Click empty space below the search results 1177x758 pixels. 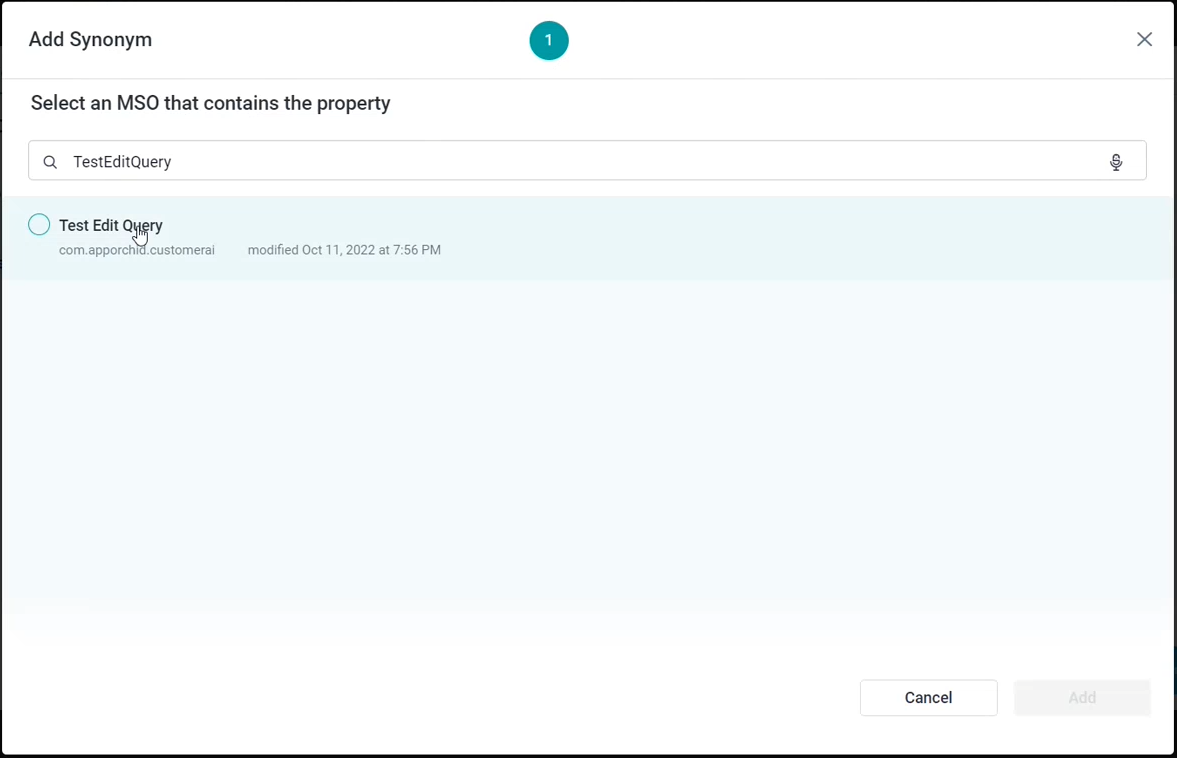pyautogui.click(x=588, y=450)
